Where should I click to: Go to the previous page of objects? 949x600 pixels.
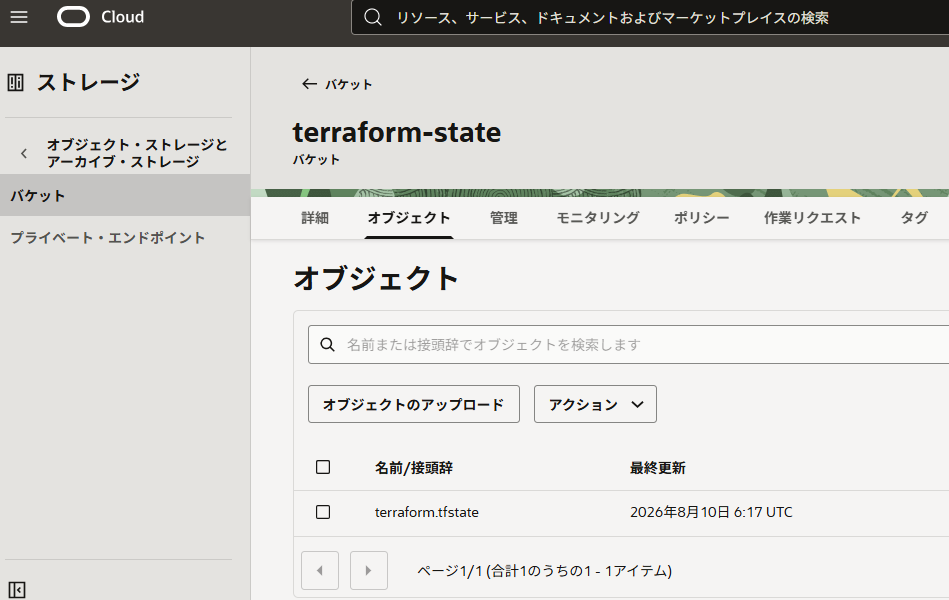pyautogui.click(x=320, y=570)
